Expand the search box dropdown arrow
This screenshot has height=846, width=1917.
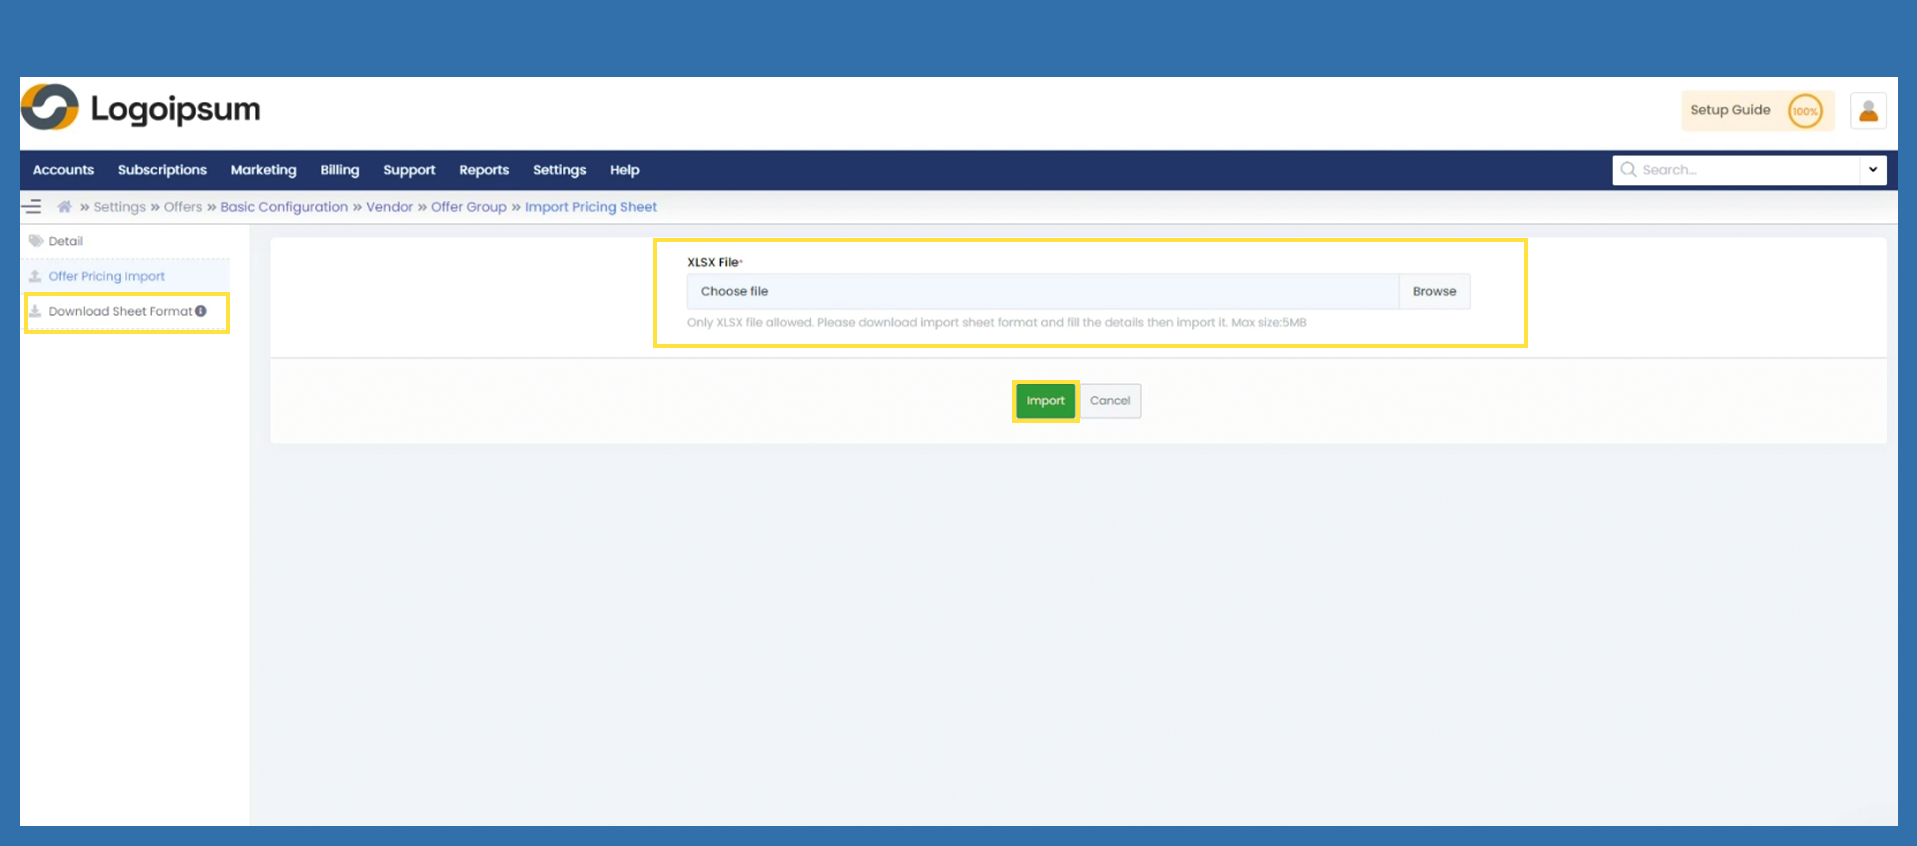(x=1872, y=170)
